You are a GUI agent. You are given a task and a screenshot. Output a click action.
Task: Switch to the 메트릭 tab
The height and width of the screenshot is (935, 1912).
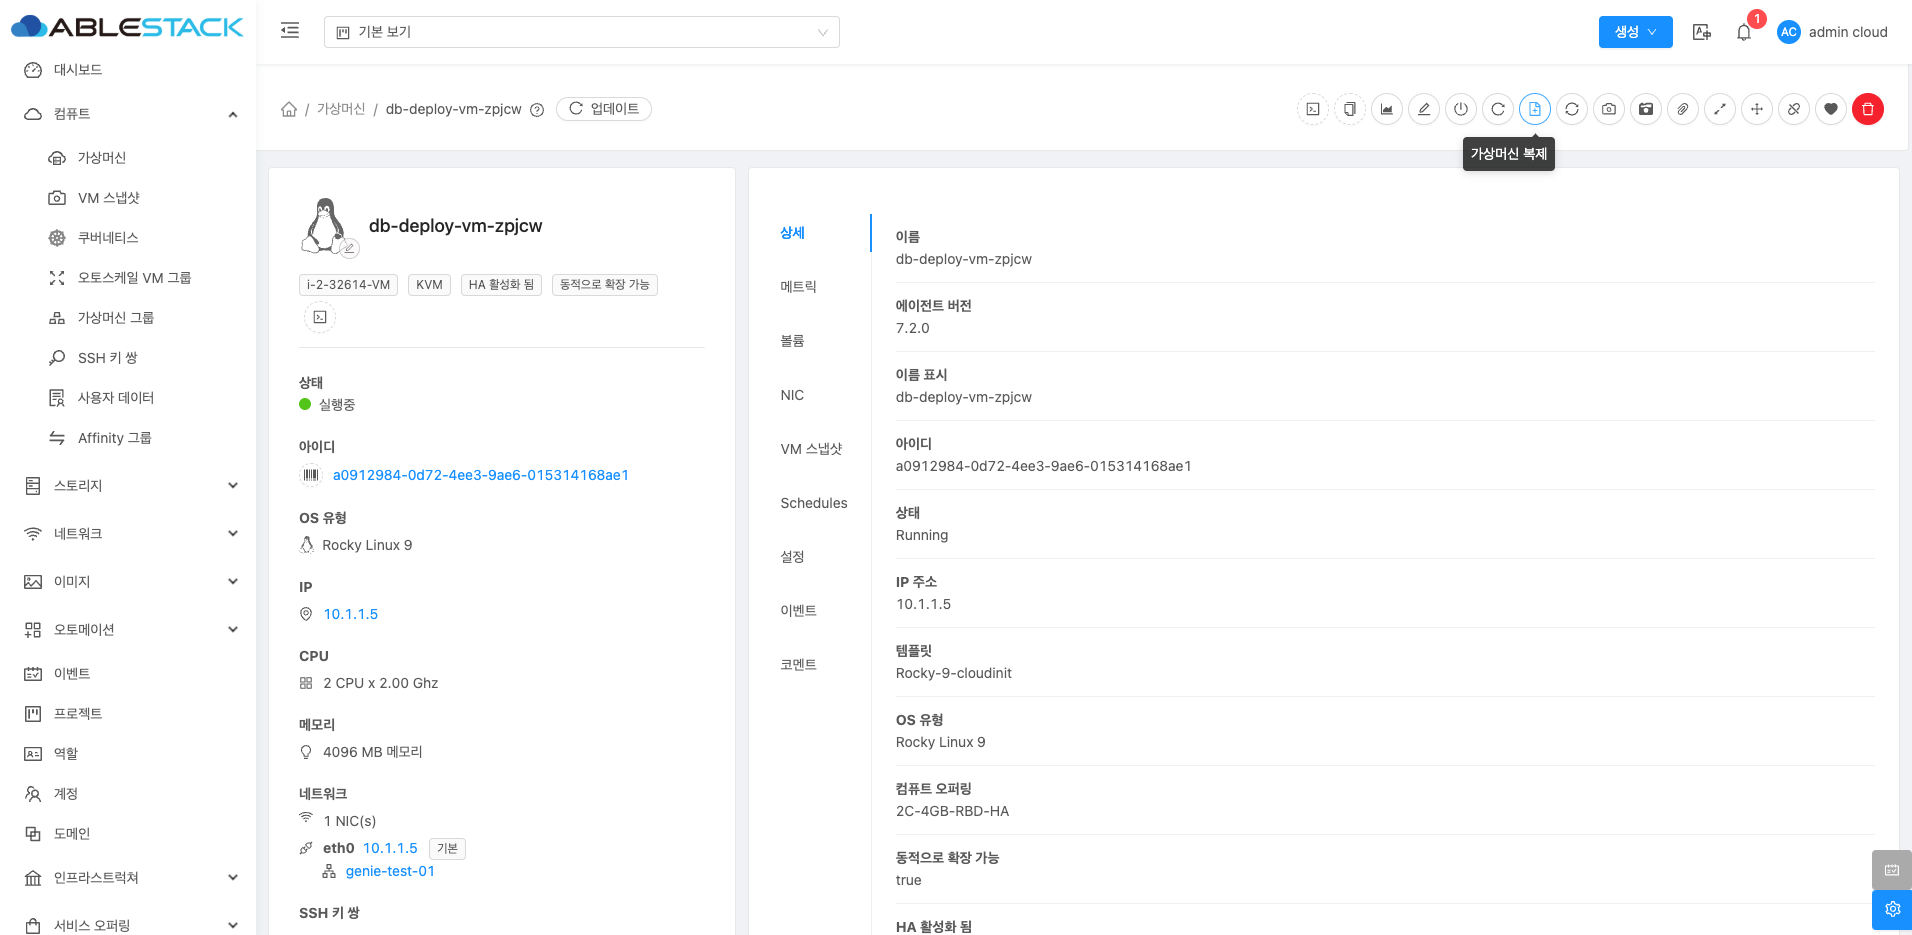click(x=798, y=287)
